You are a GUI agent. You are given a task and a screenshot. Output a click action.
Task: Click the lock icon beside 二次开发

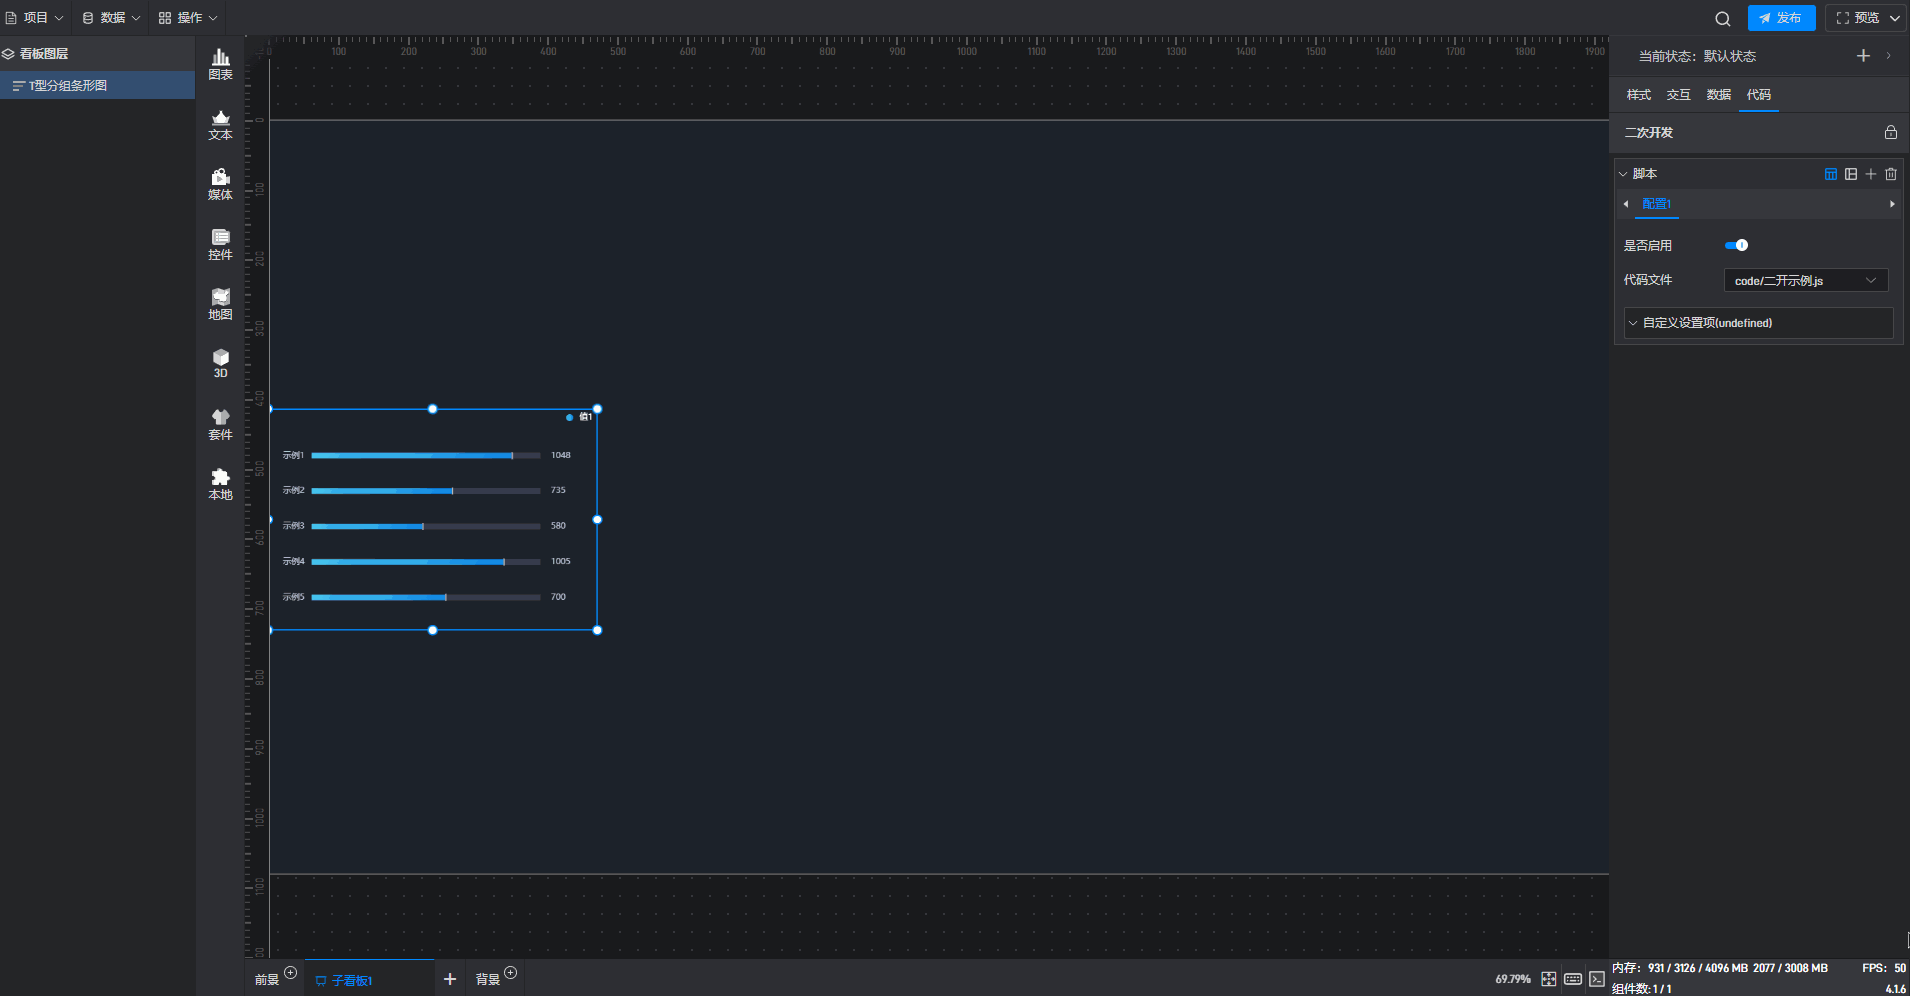(x=1890, y=132)
